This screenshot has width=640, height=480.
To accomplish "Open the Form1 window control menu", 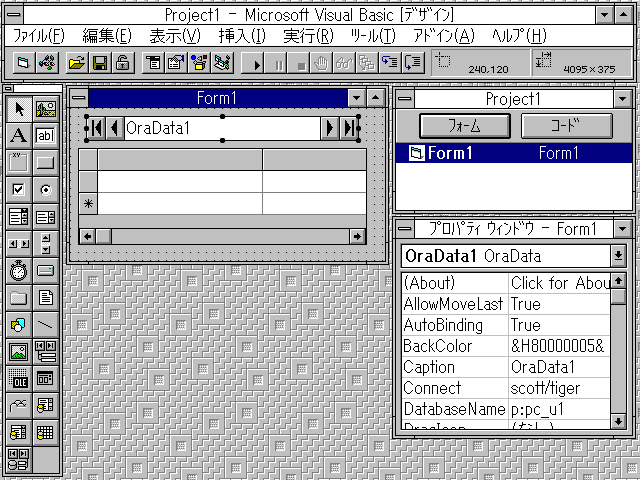I will pyautogui.click(x=79, y=98).
